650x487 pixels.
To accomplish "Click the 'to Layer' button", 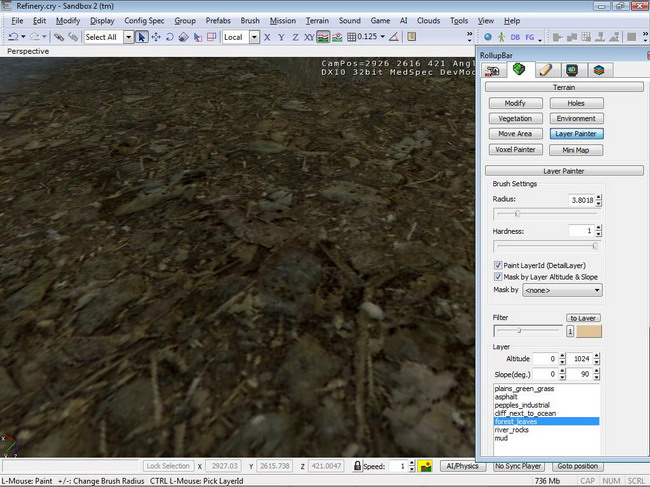I will 583,318.
